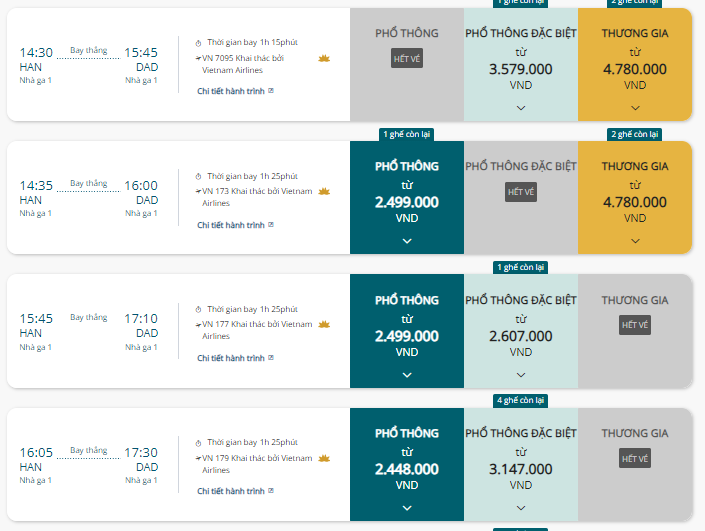The height and width of the screenshot is (531, 705).
Task: Open Chi tiết hành trình for the 16:05 flight
Action: (x=231, y=491)
